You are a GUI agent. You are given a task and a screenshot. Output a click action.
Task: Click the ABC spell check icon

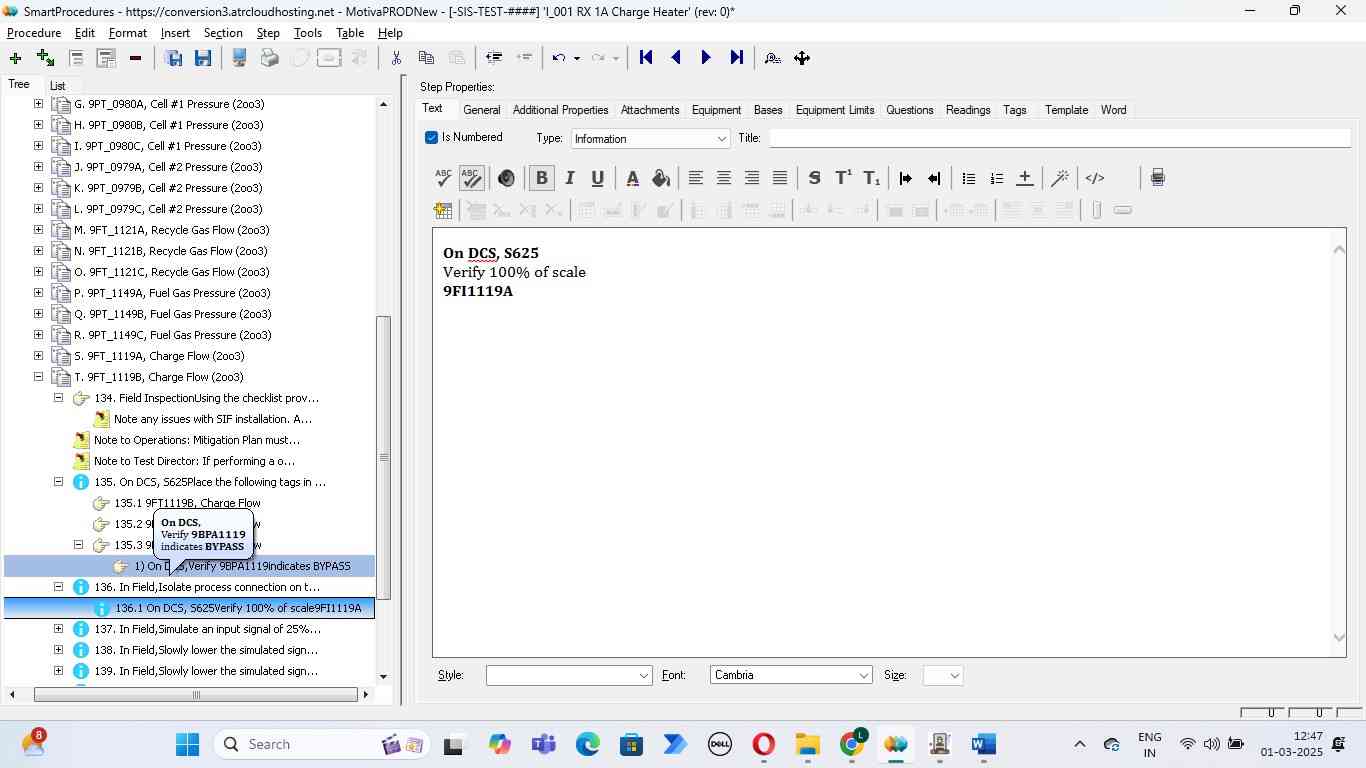443,178
